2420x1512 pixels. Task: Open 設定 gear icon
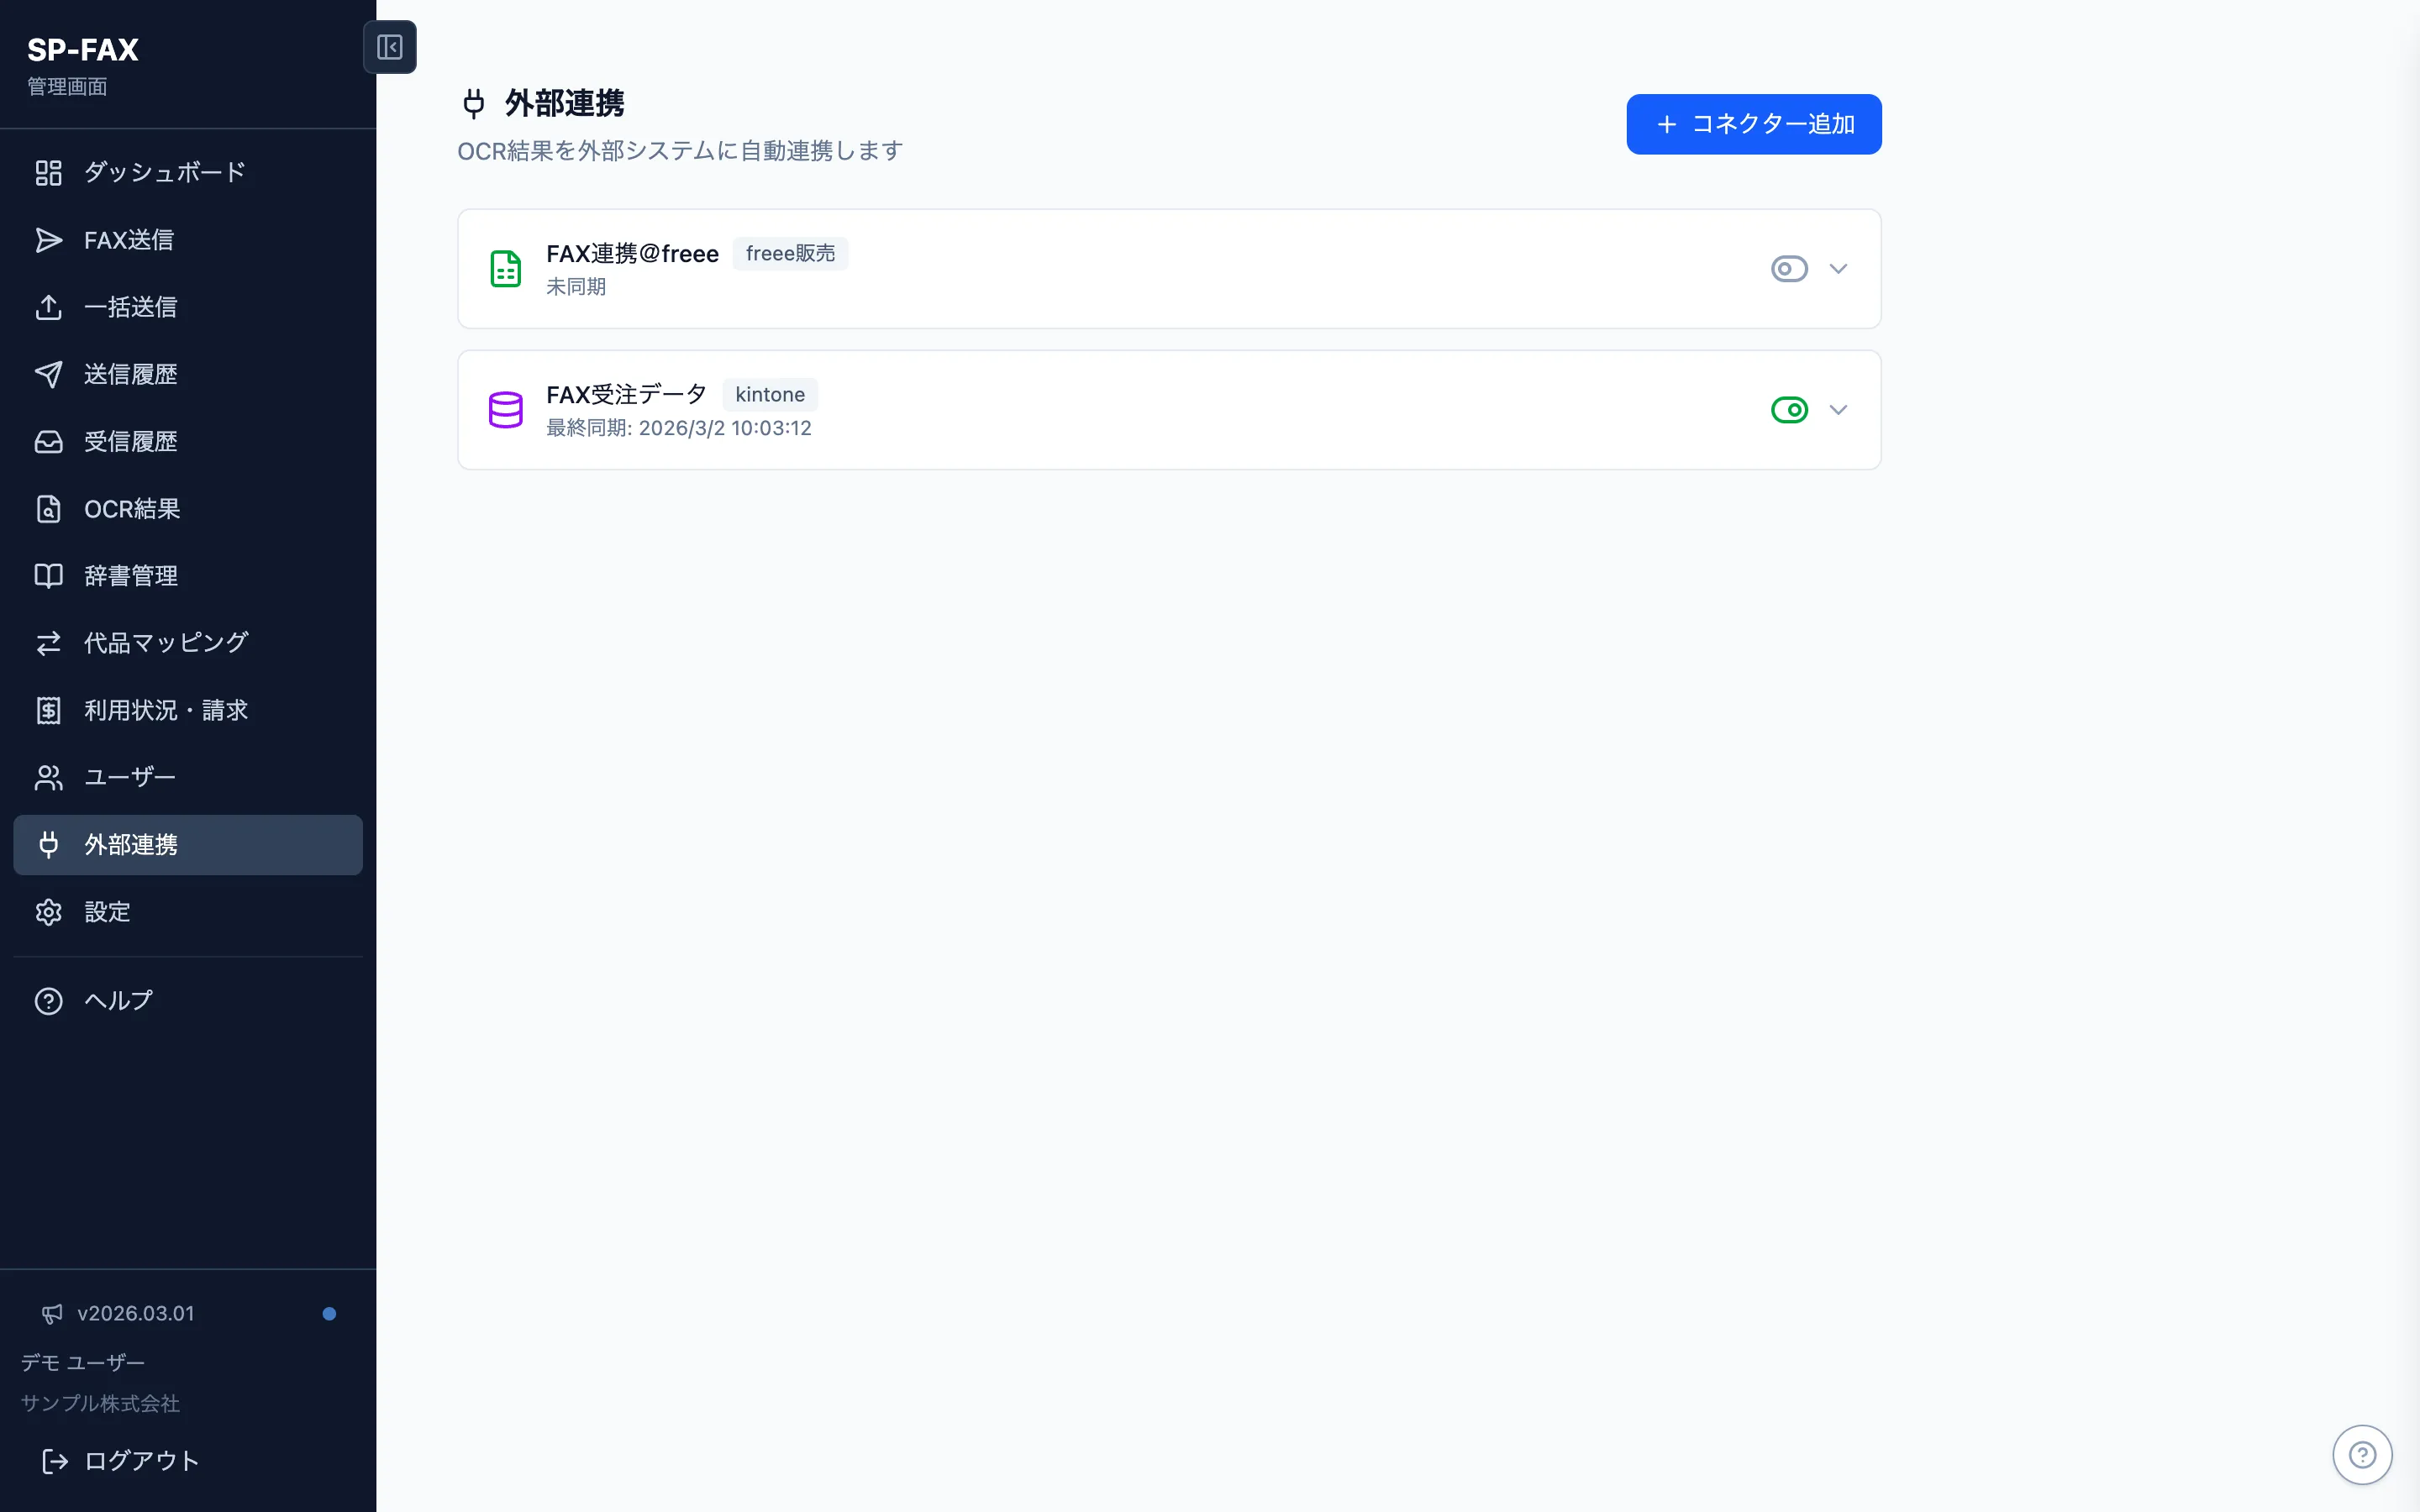click(x=49, y=911)
